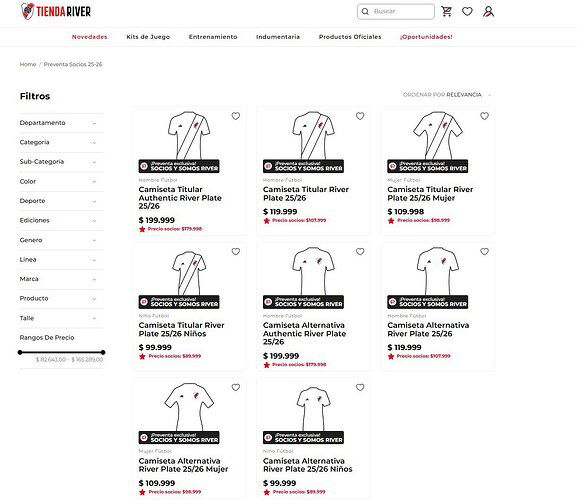Viewport: 577px width, 500px height.
Task: Click the Alternativa 25/26 Niños shirt image
Action: point(313,408)
